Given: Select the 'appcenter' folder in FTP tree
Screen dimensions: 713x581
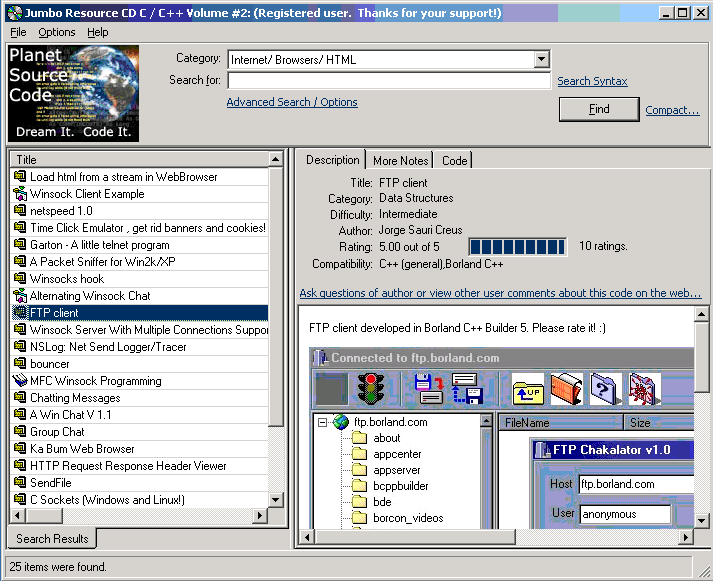Looking at the screenshot, I should point(387,454).
